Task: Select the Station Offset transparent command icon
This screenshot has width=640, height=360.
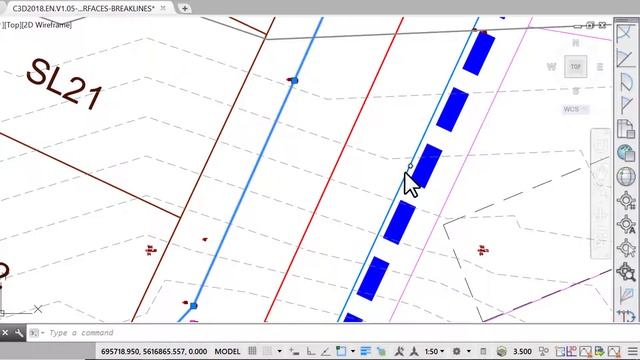Action: [x=625, y=316]
